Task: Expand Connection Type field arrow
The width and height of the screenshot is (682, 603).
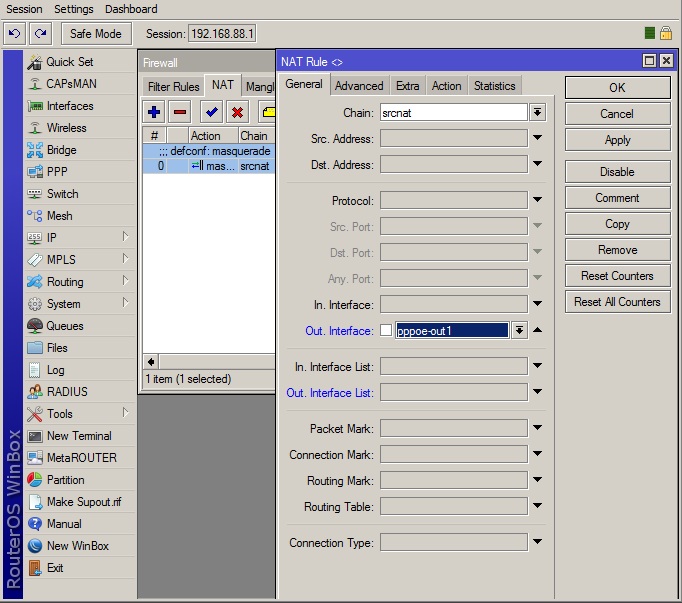Action: 537,542
